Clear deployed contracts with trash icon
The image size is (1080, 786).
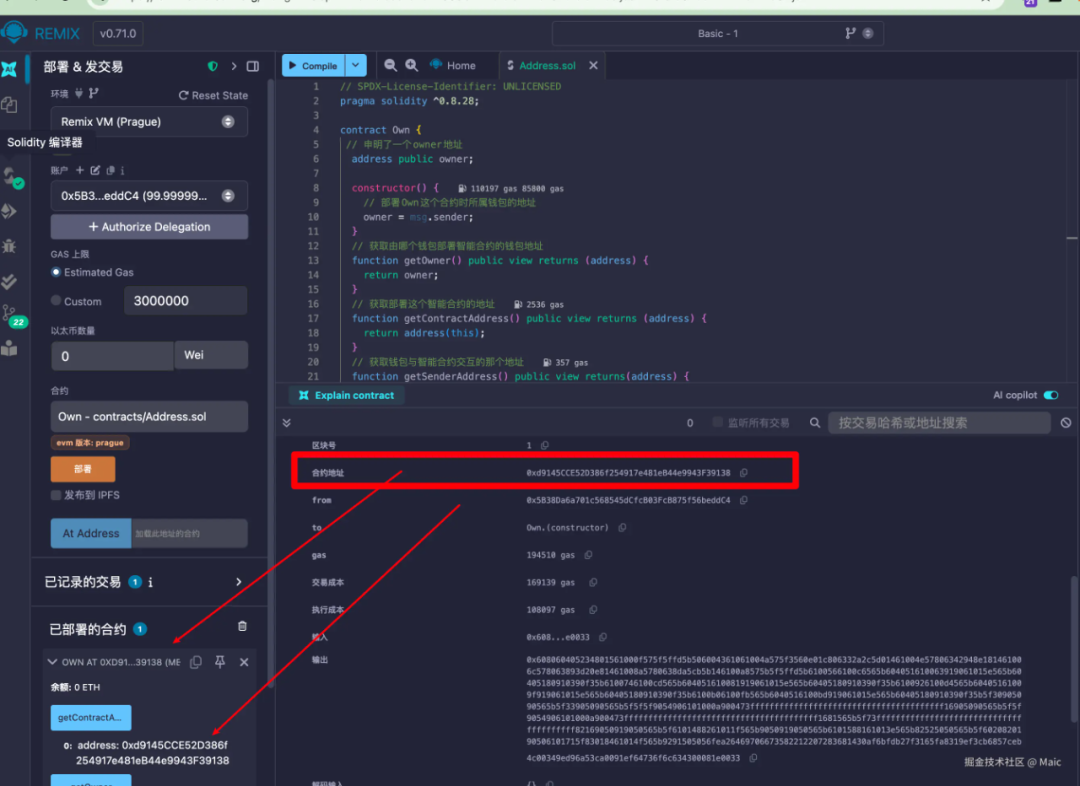(242, 626)
